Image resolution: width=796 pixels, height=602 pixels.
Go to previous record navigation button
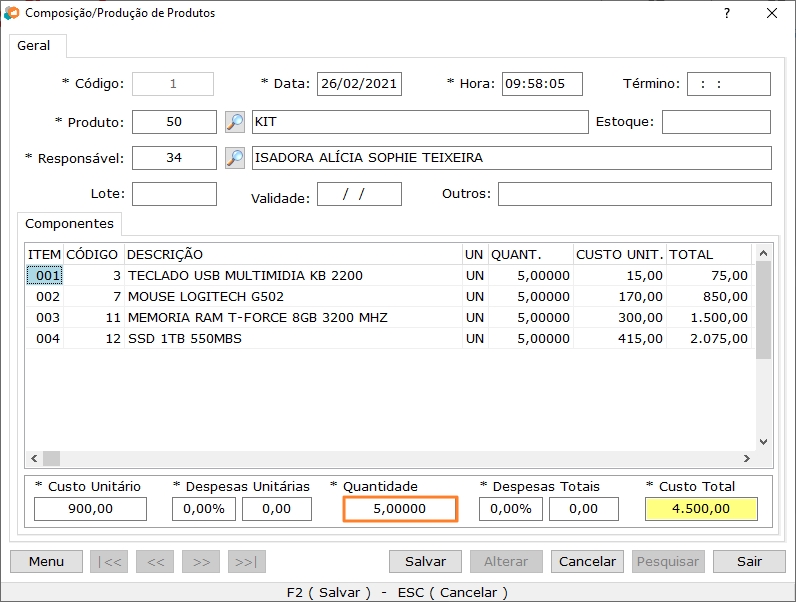(x=155, y=561)
